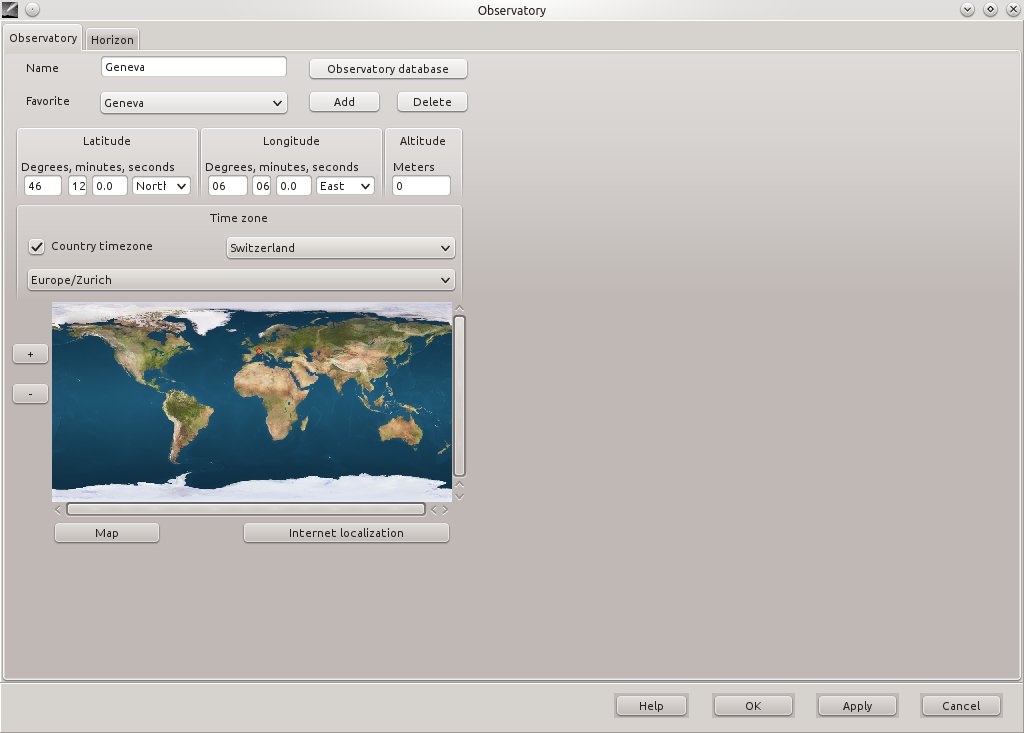Open the East/West longitude dropdown
Viewport: 1024px width, 733px height.
coord(345,186)
